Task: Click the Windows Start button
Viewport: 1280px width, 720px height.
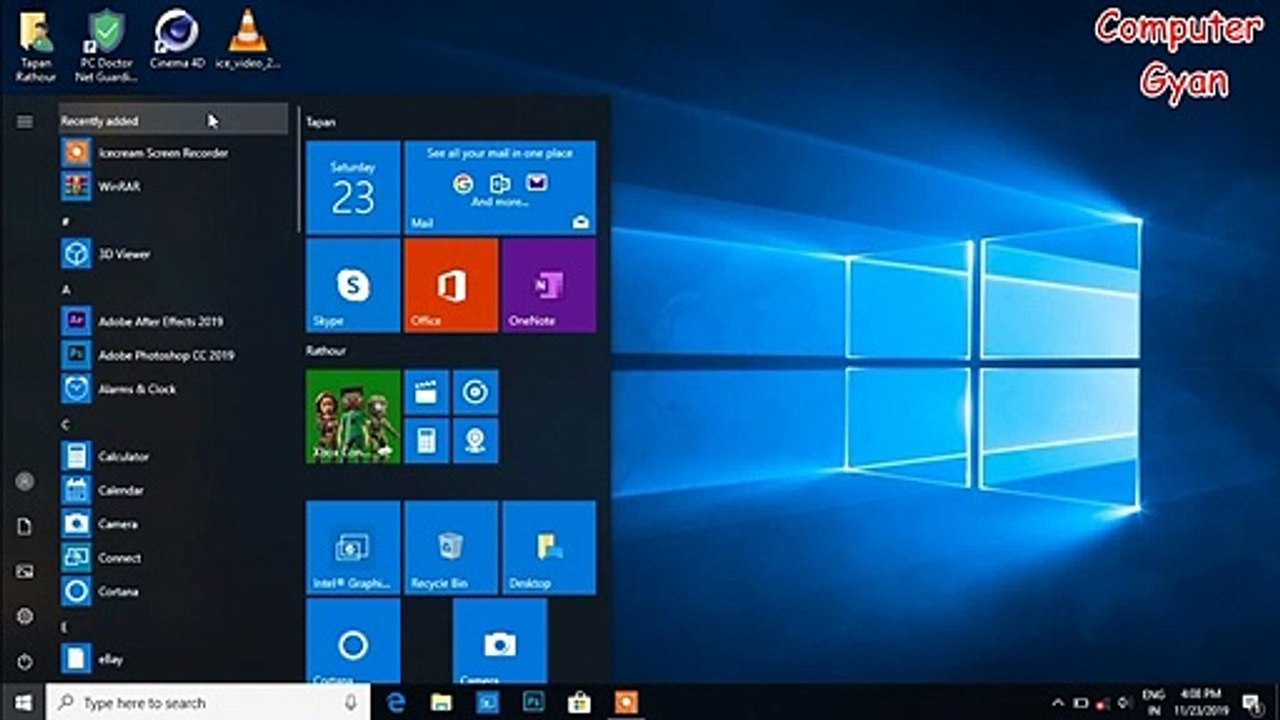Action: pyautogui.click(x=23, y=702)
